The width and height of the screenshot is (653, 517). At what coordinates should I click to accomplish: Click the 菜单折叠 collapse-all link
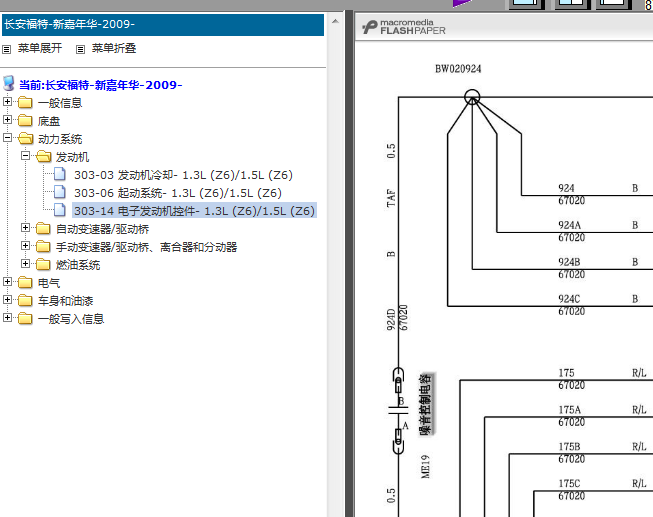114,48
